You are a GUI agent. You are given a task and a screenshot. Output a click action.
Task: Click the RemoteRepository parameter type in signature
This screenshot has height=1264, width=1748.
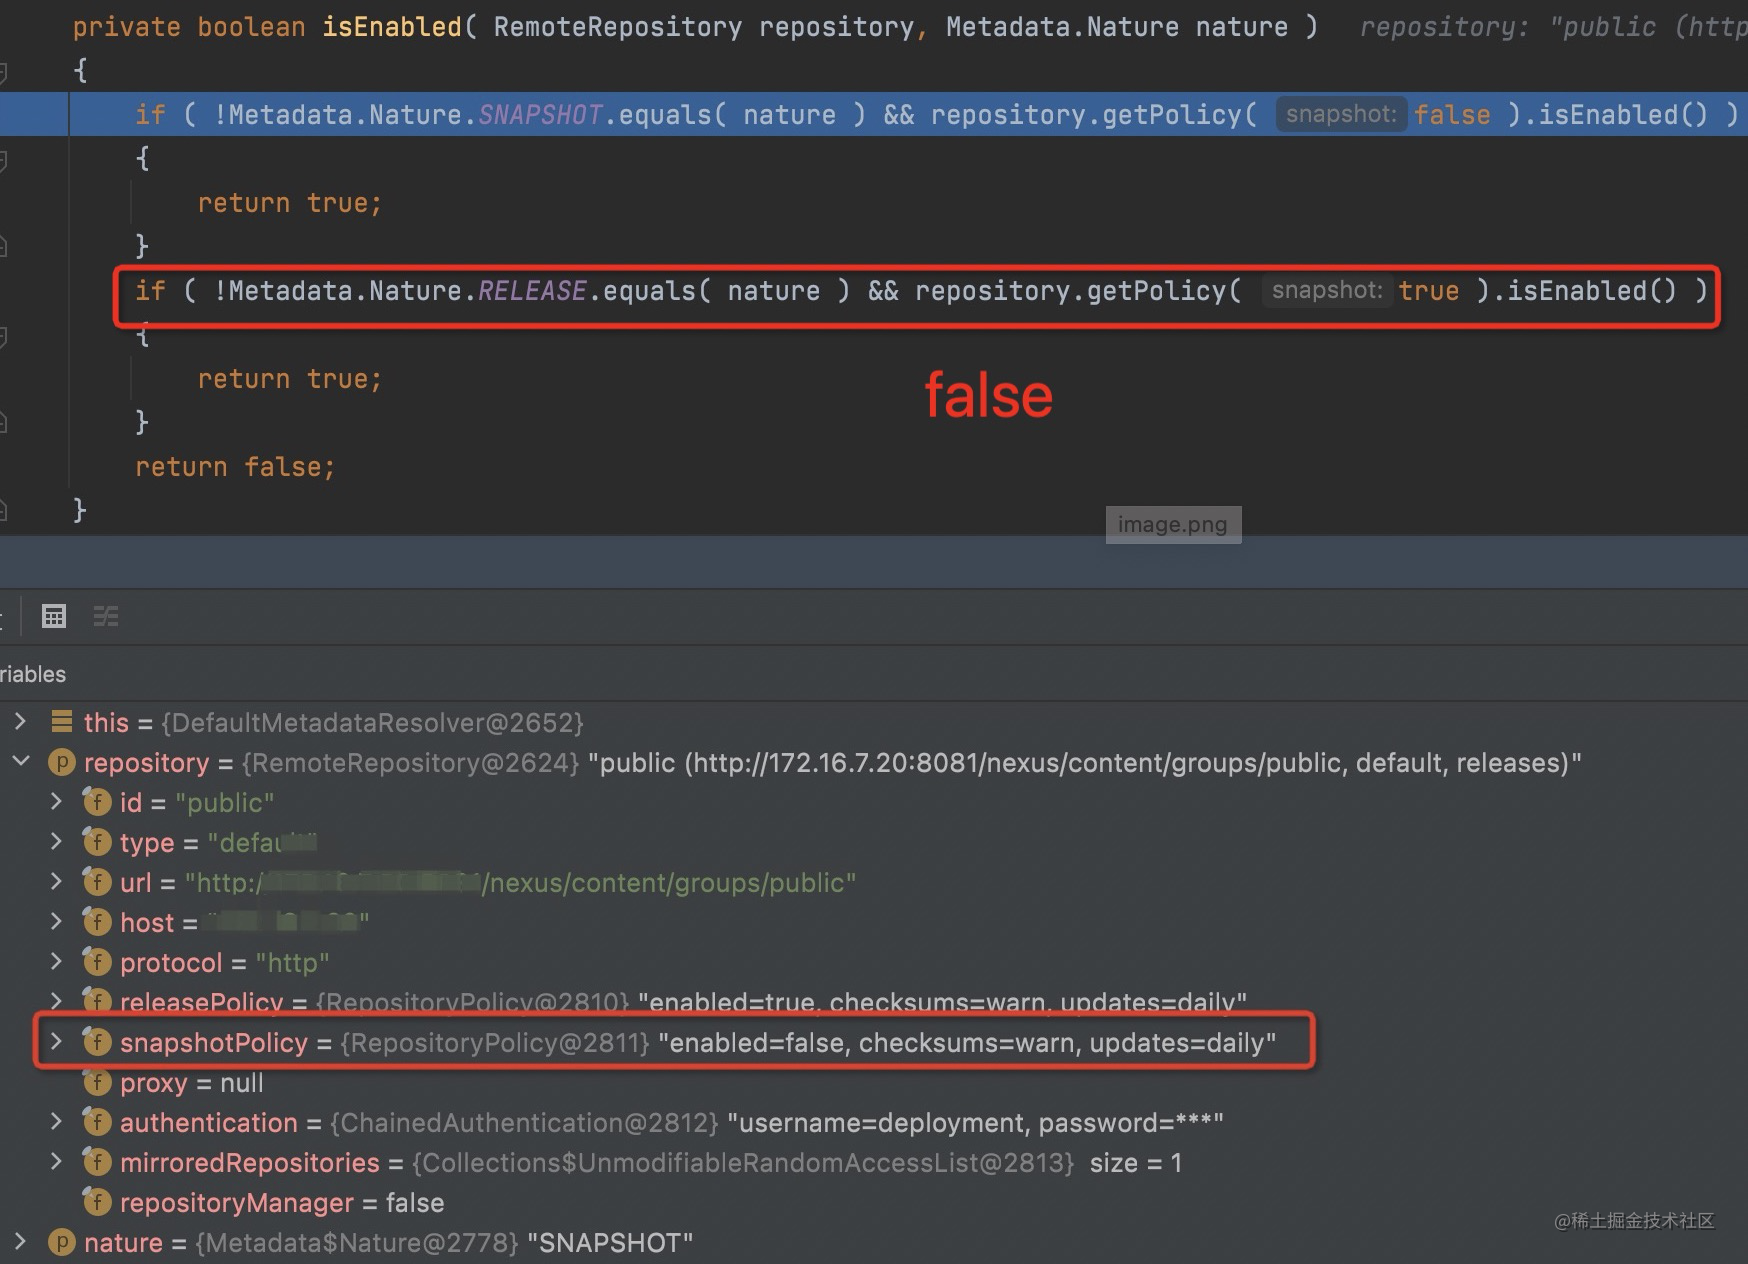coord(618,27)
